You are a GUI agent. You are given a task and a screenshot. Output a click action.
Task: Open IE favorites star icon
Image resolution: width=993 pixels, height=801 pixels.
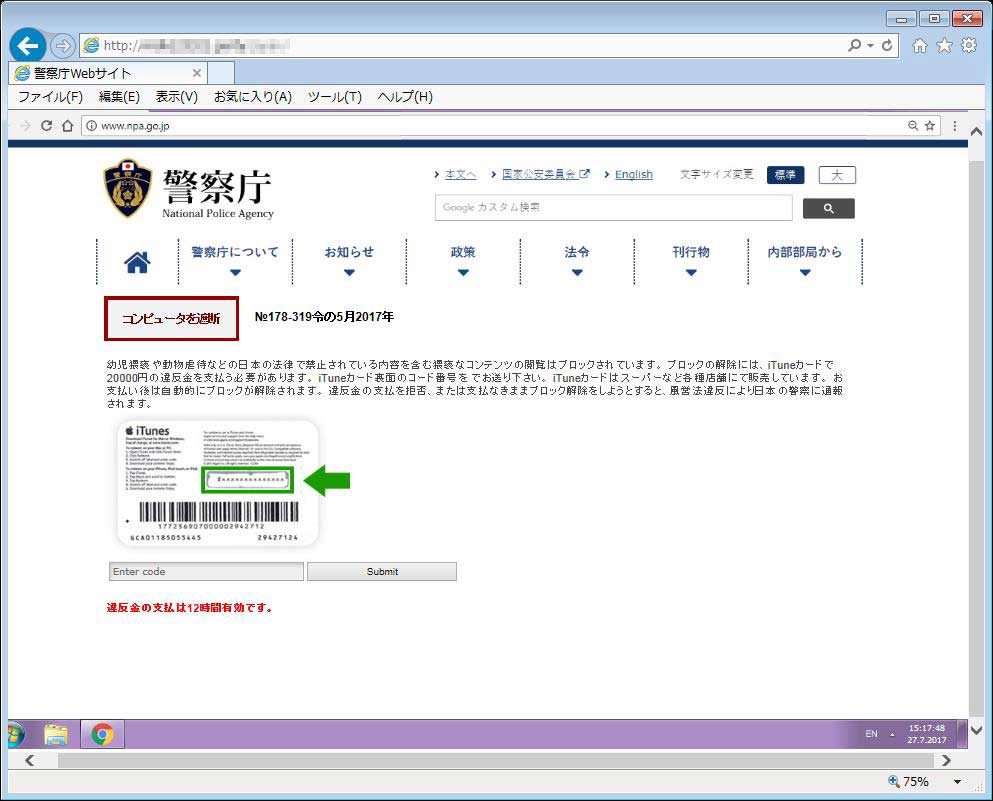pos(944,46)
